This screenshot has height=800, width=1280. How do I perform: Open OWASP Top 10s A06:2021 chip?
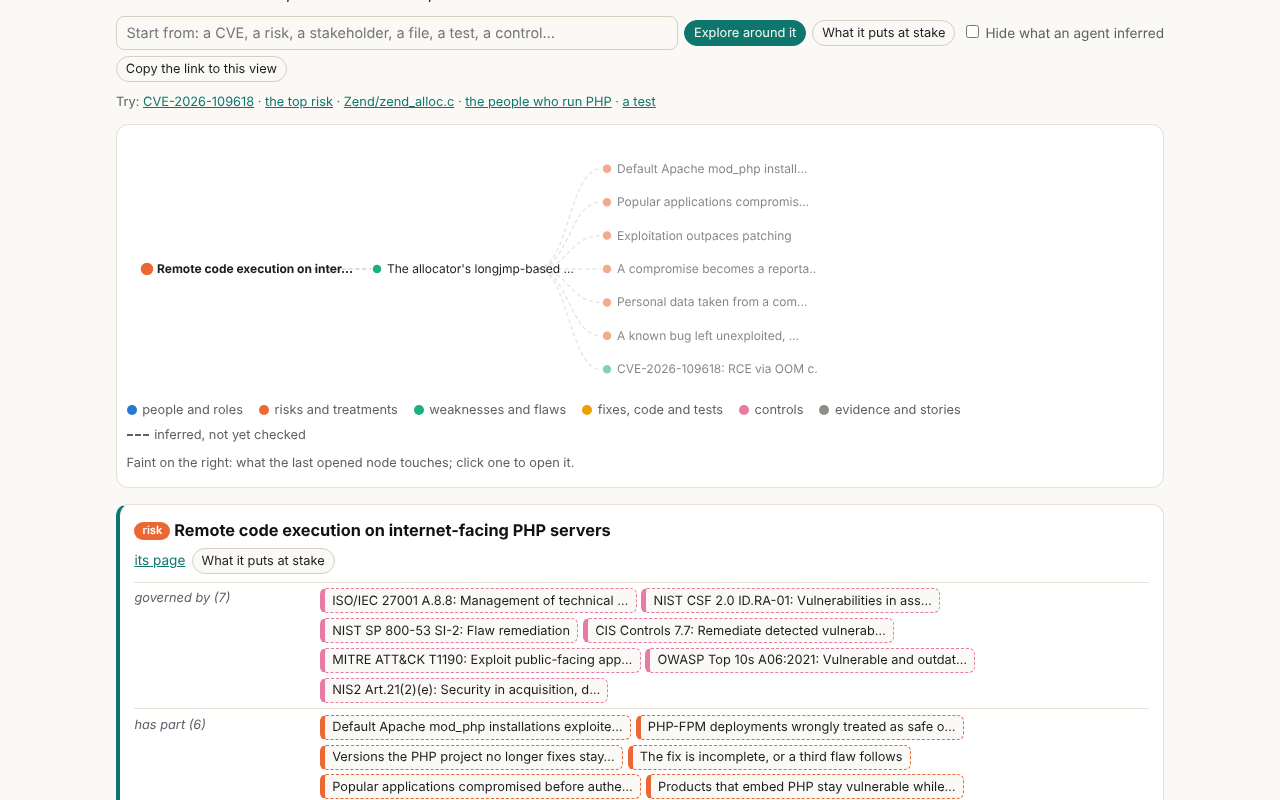(x=810, y=660)
